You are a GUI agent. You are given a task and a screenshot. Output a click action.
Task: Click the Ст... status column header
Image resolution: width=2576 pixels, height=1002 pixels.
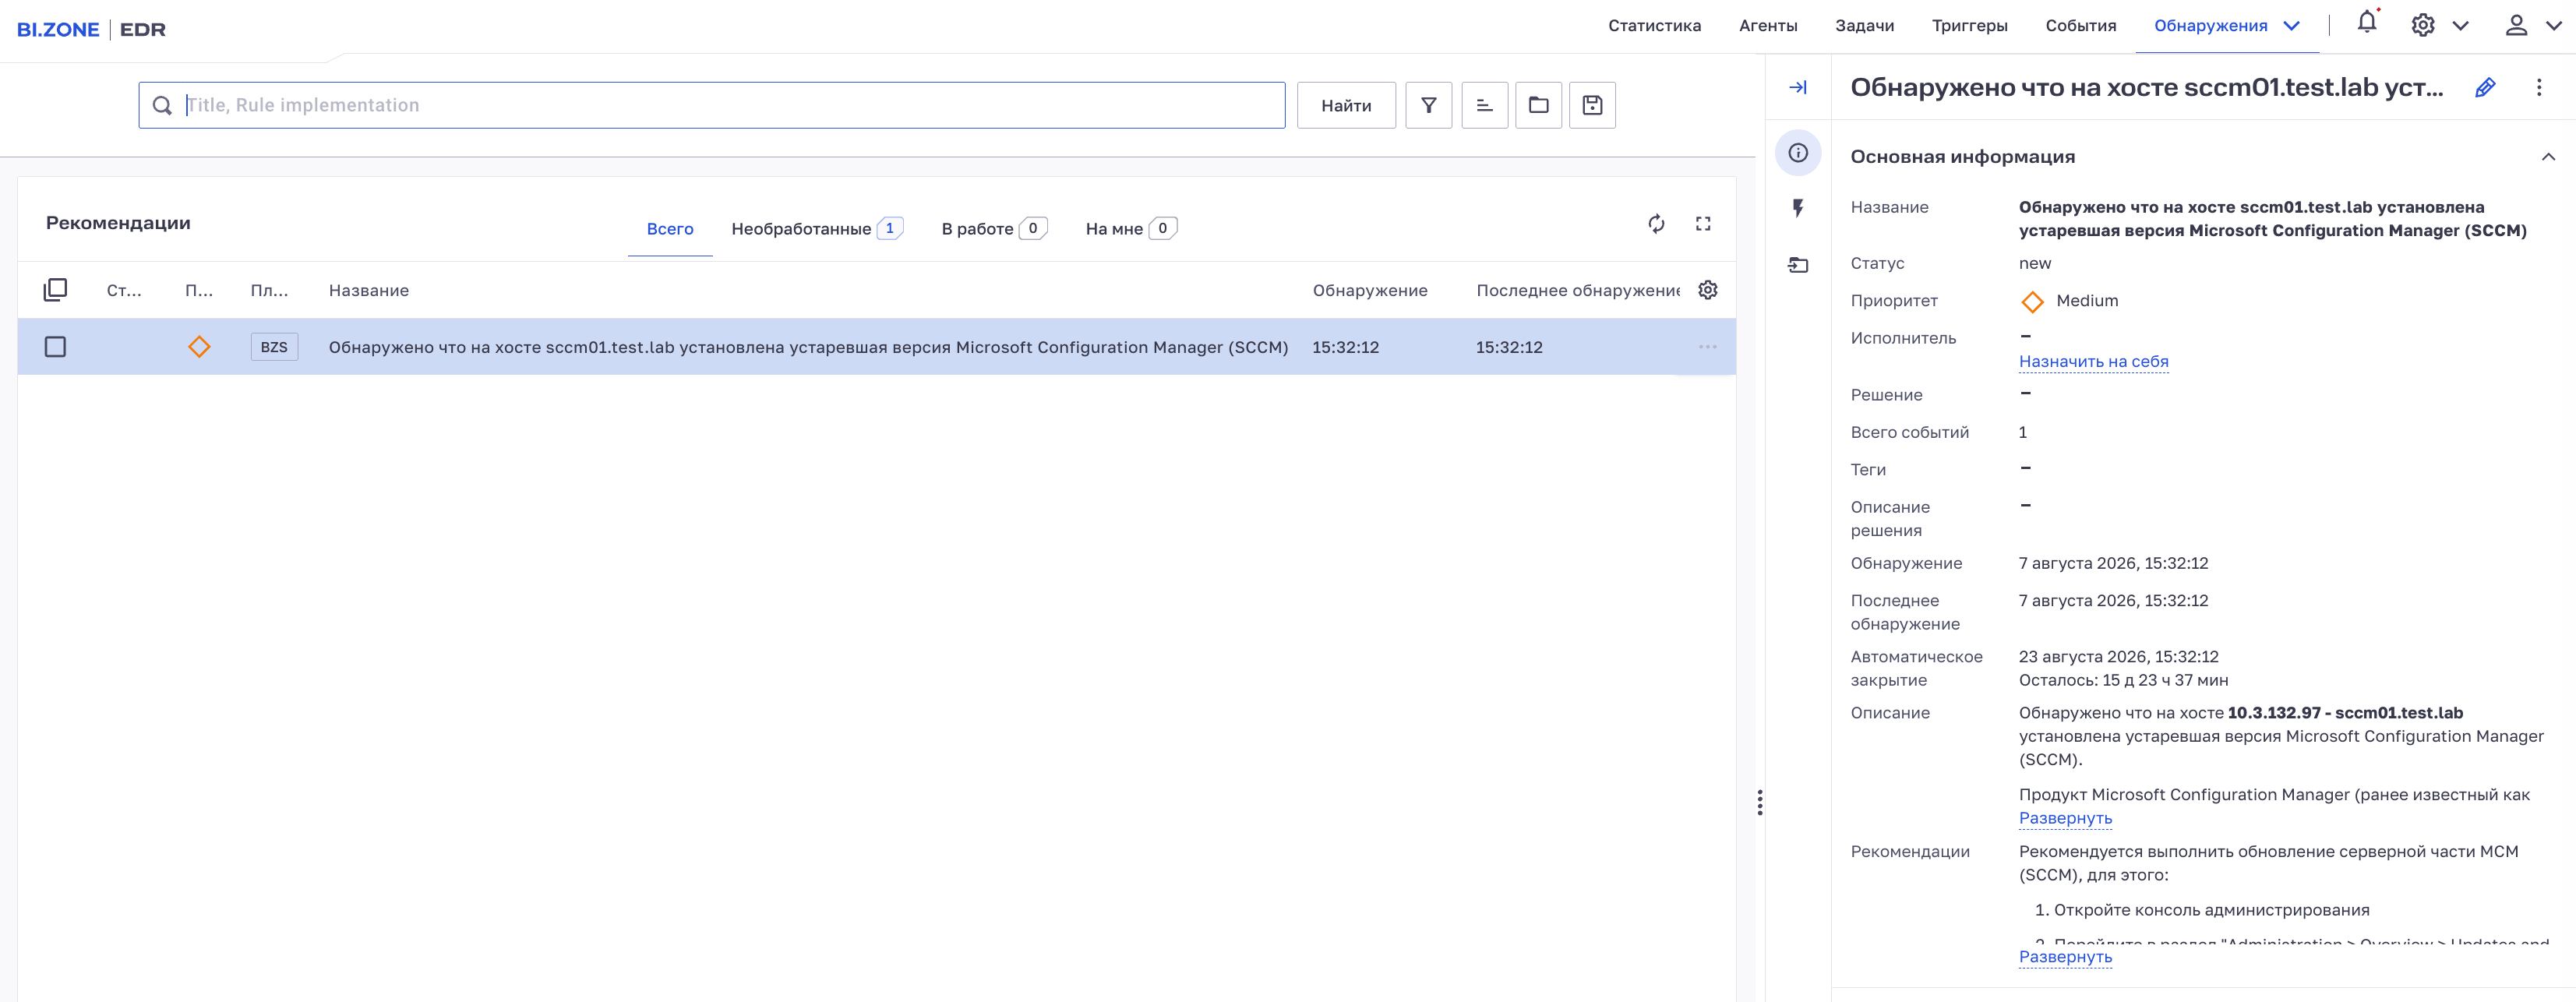[124, 291]
